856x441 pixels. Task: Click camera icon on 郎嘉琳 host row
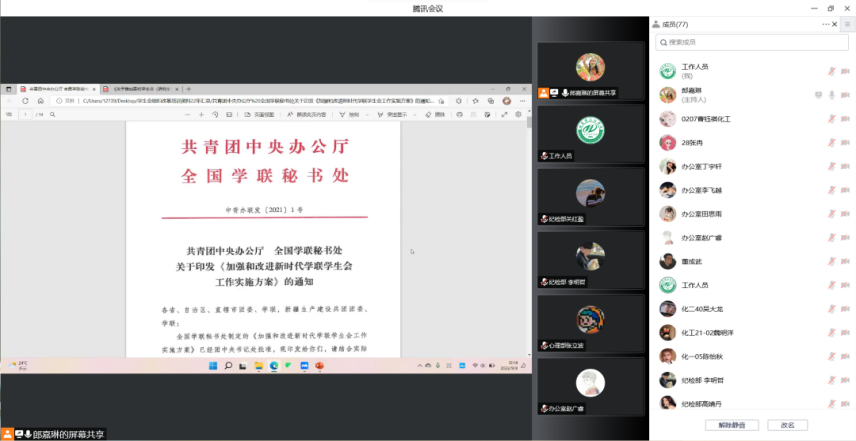pyautogui.click(x=846, y=95)
